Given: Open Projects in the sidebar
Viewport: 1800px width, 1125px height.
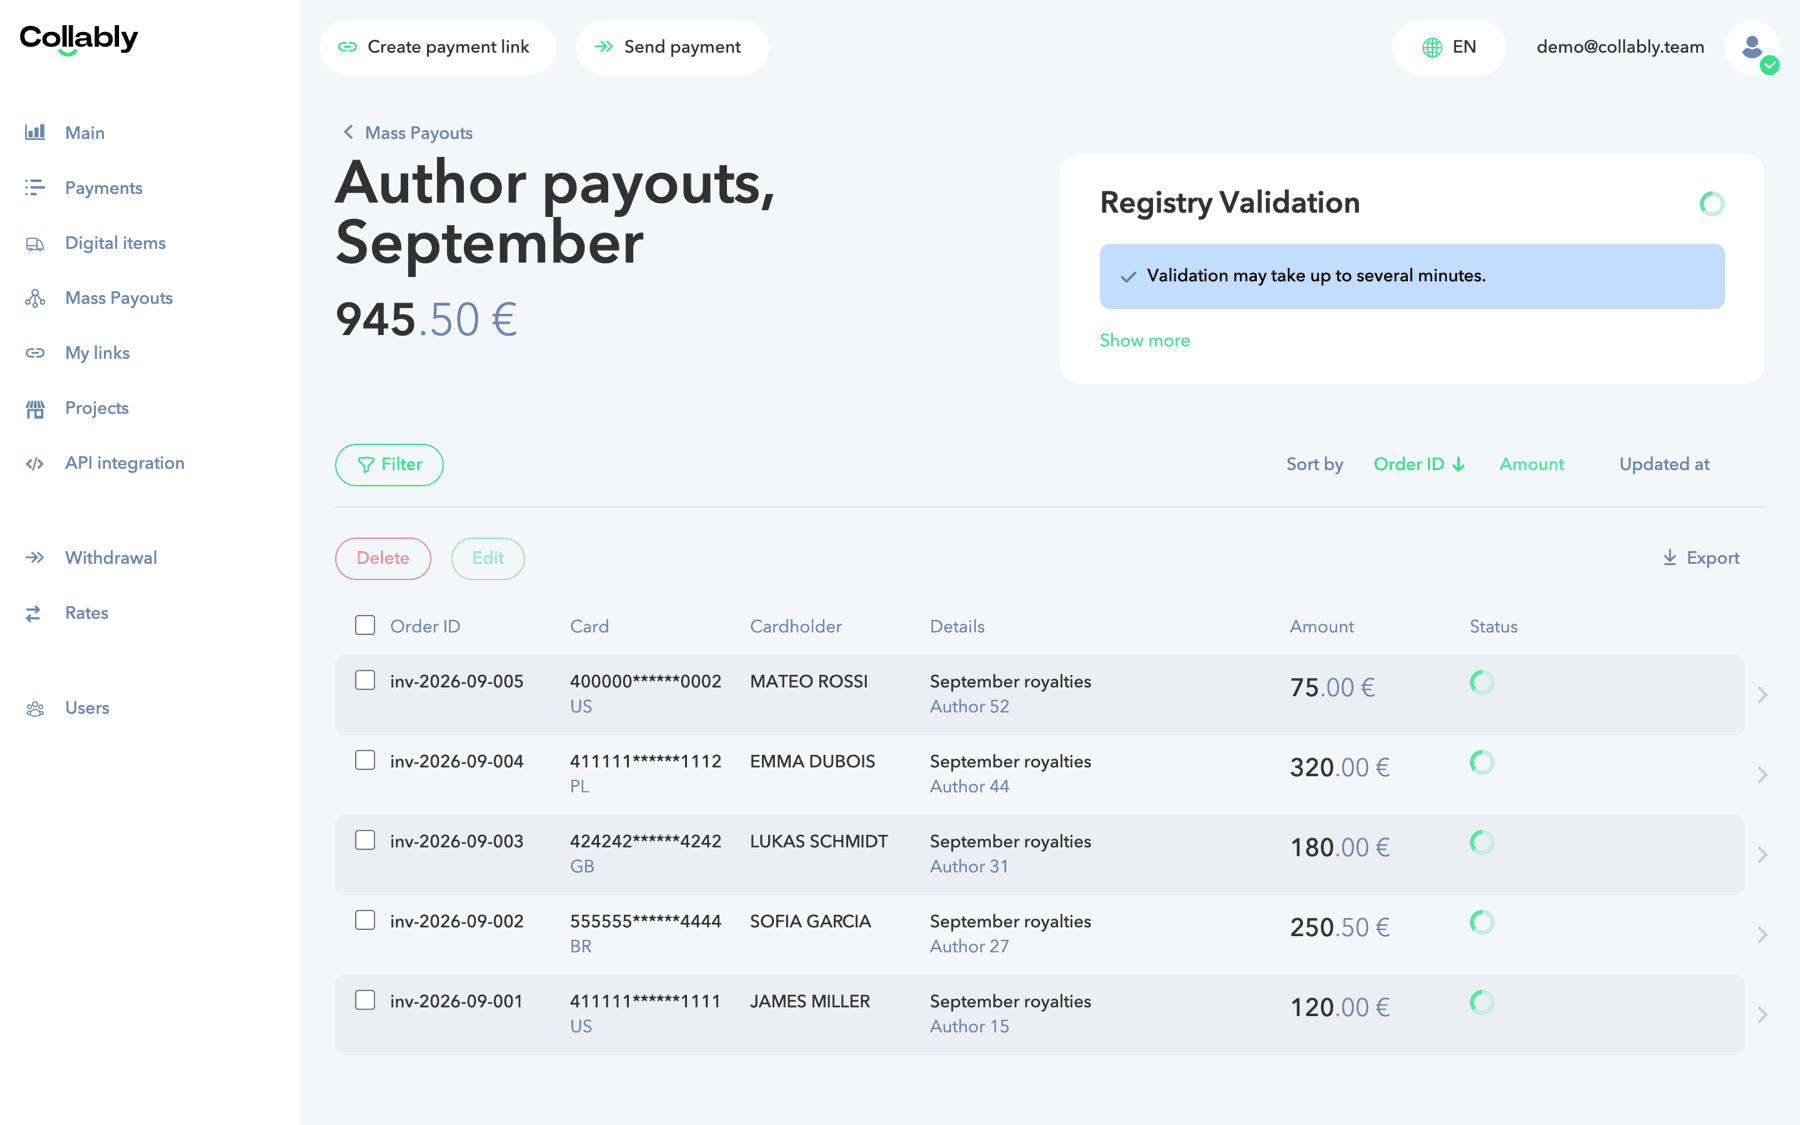Looking at the screenshot, I should (97, 408).
